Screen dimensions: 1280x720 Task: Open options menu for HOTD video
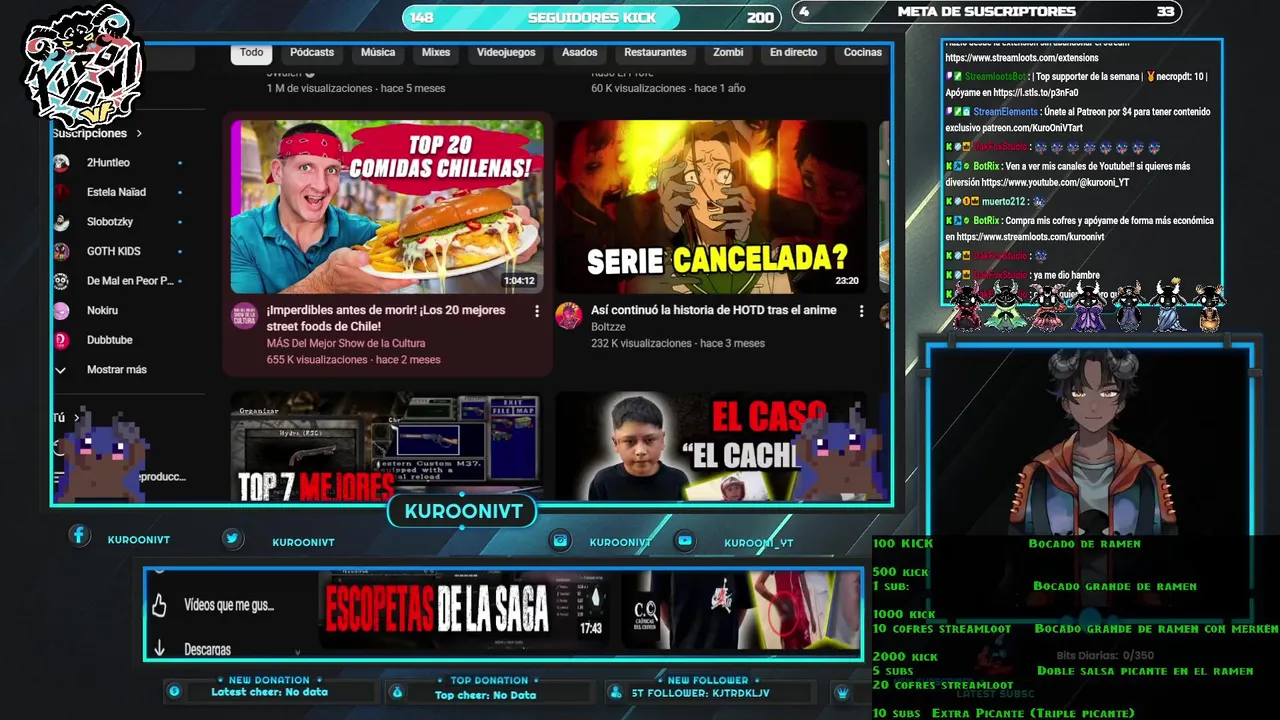point(861,312)
